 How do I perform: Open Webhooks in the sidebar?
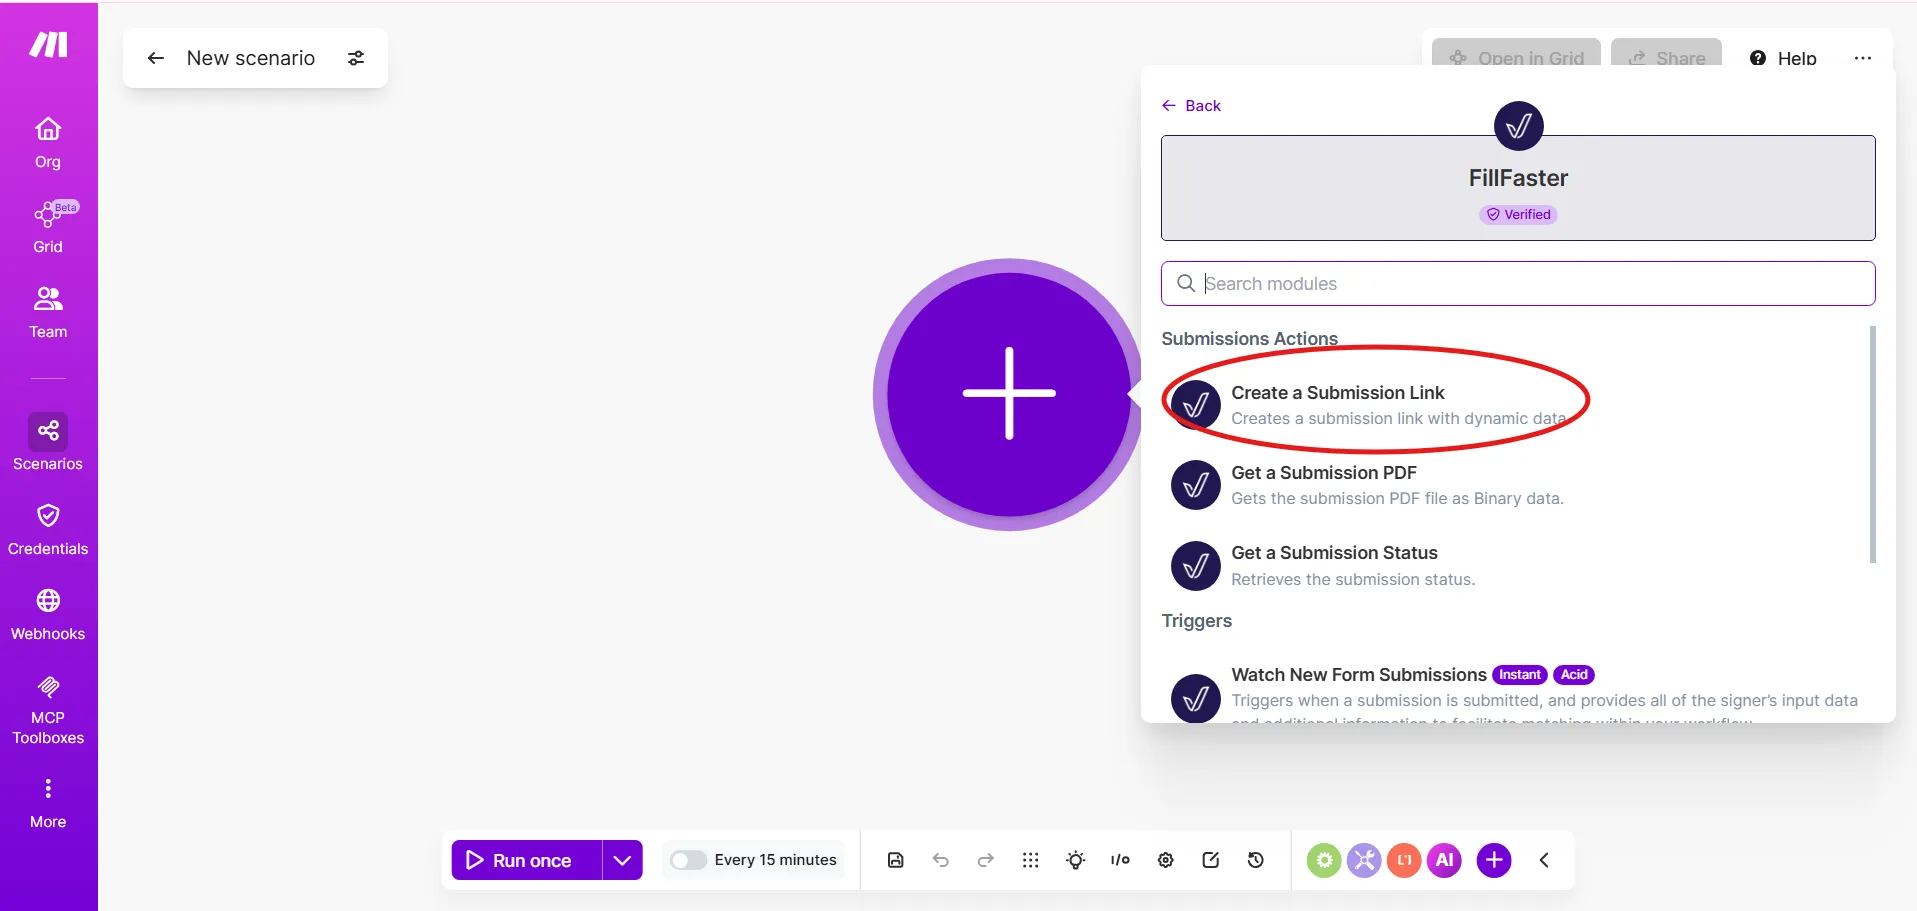pos(48,614)
